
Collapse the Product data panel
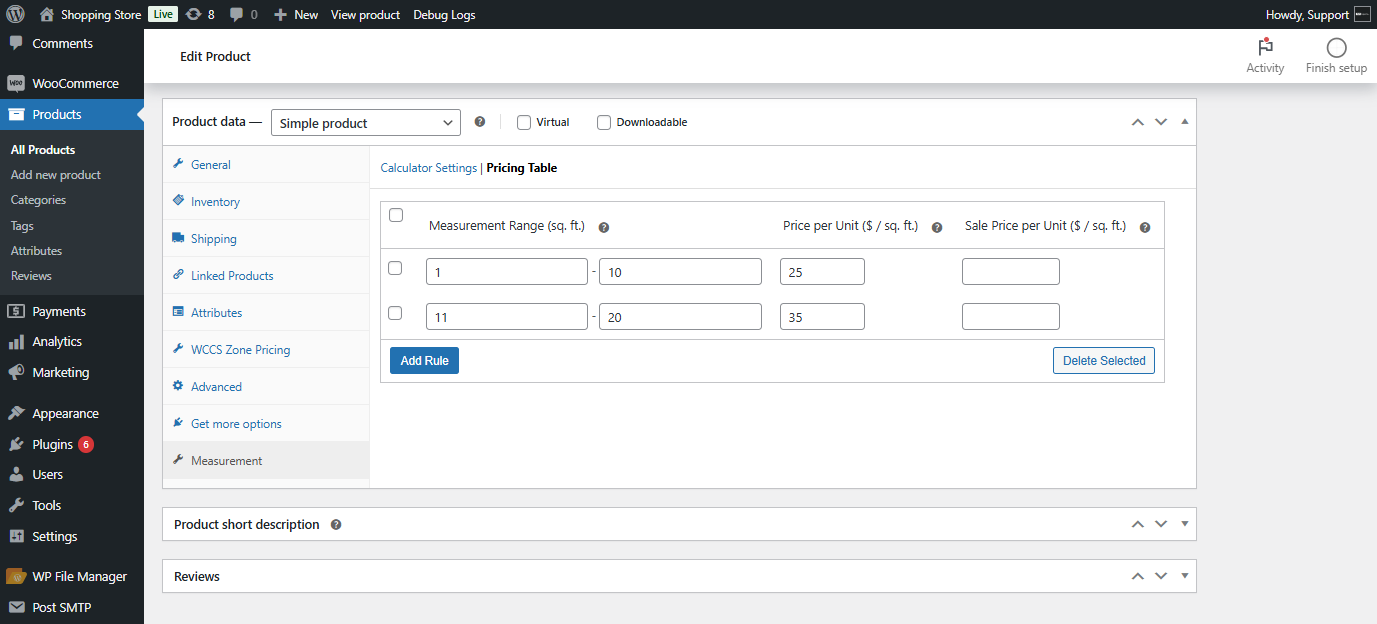tap(1185, 122)
